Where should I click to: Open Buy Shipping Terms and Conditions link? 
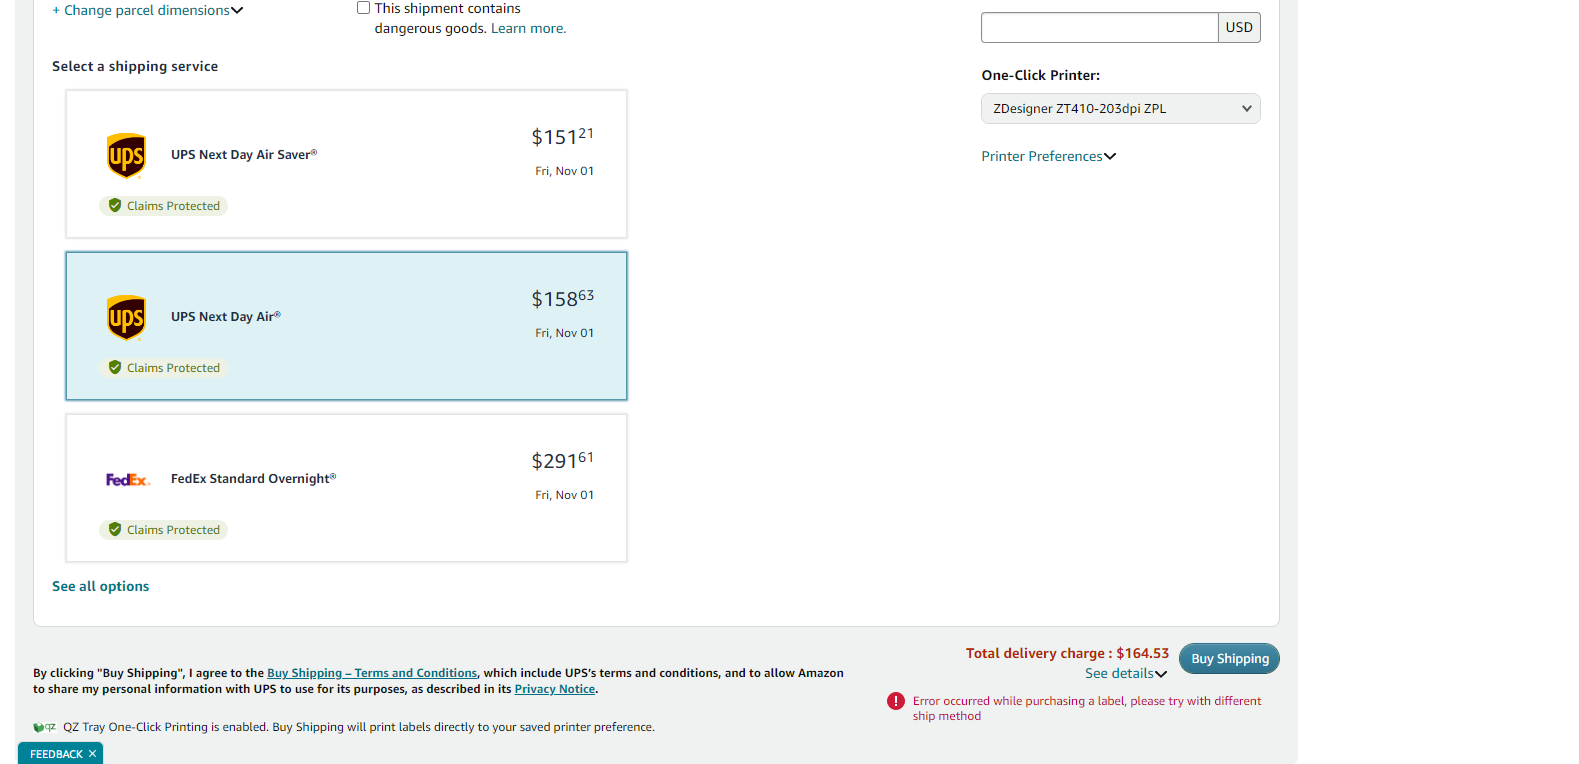(x=372, y=673)
